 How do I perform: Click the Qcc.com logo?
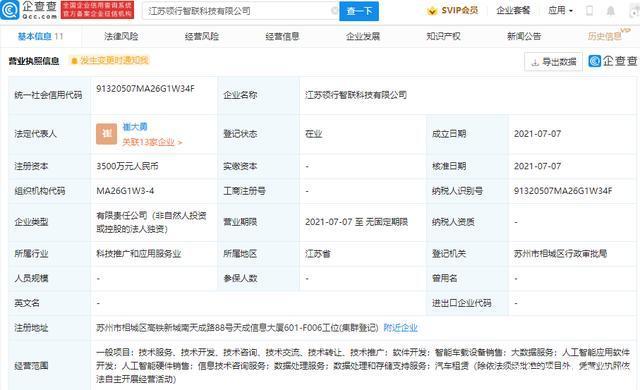coord(29,10)
